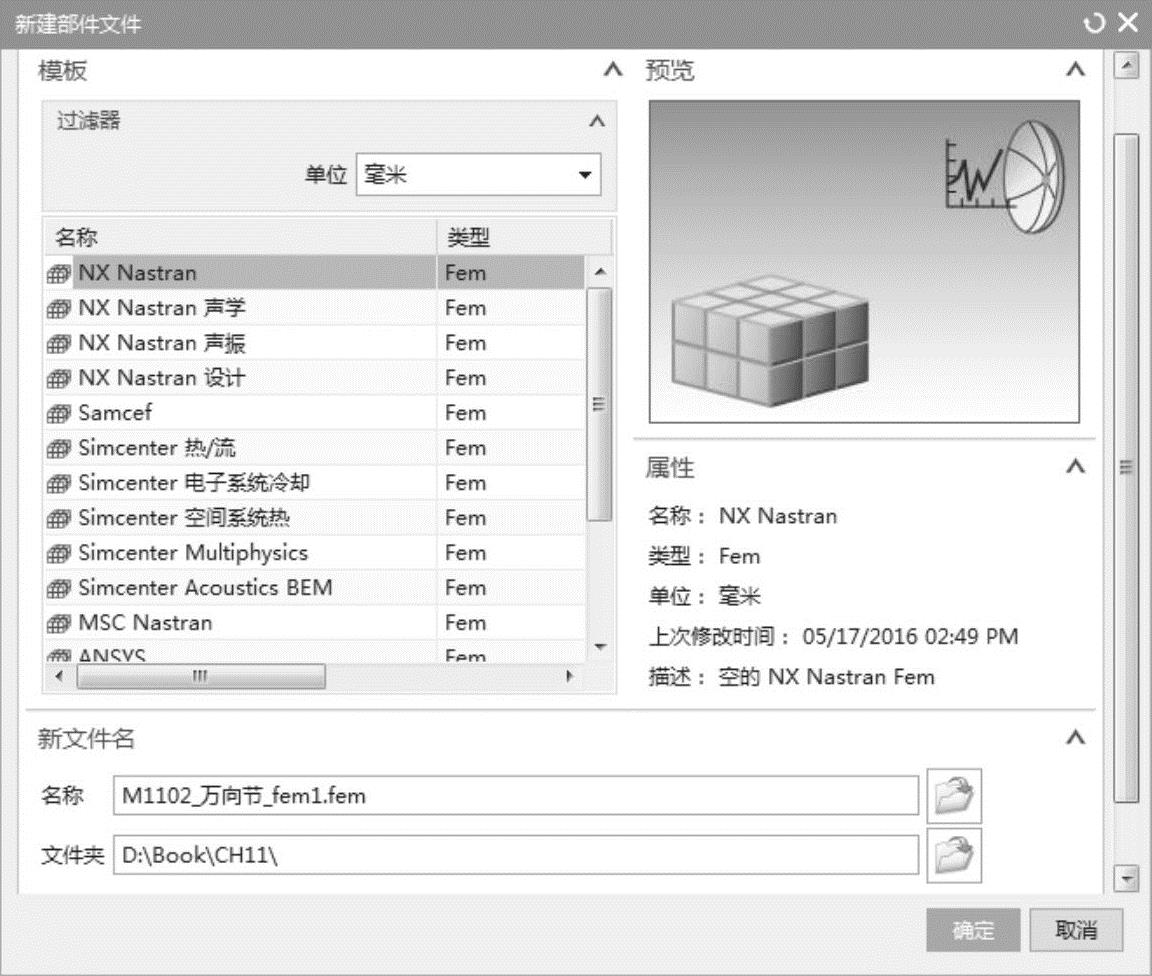Collapse the 新文件名 section
This screenshot has width=1152, height=976.
click(1076, 738)
